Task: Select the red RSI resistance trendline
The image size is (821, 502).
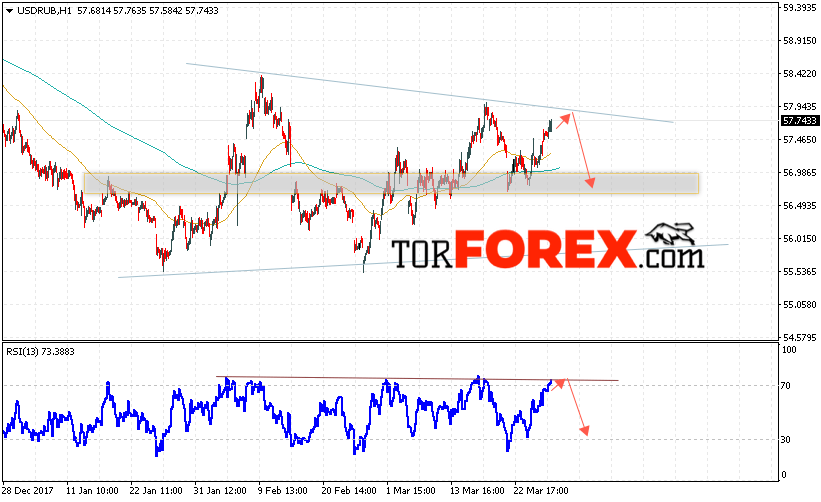Action: 417,378
